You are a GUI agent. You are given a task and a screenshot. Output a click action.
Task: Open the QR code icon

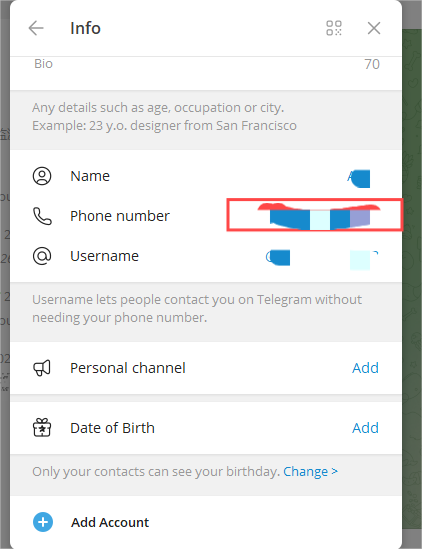click(x=334, y=28)
